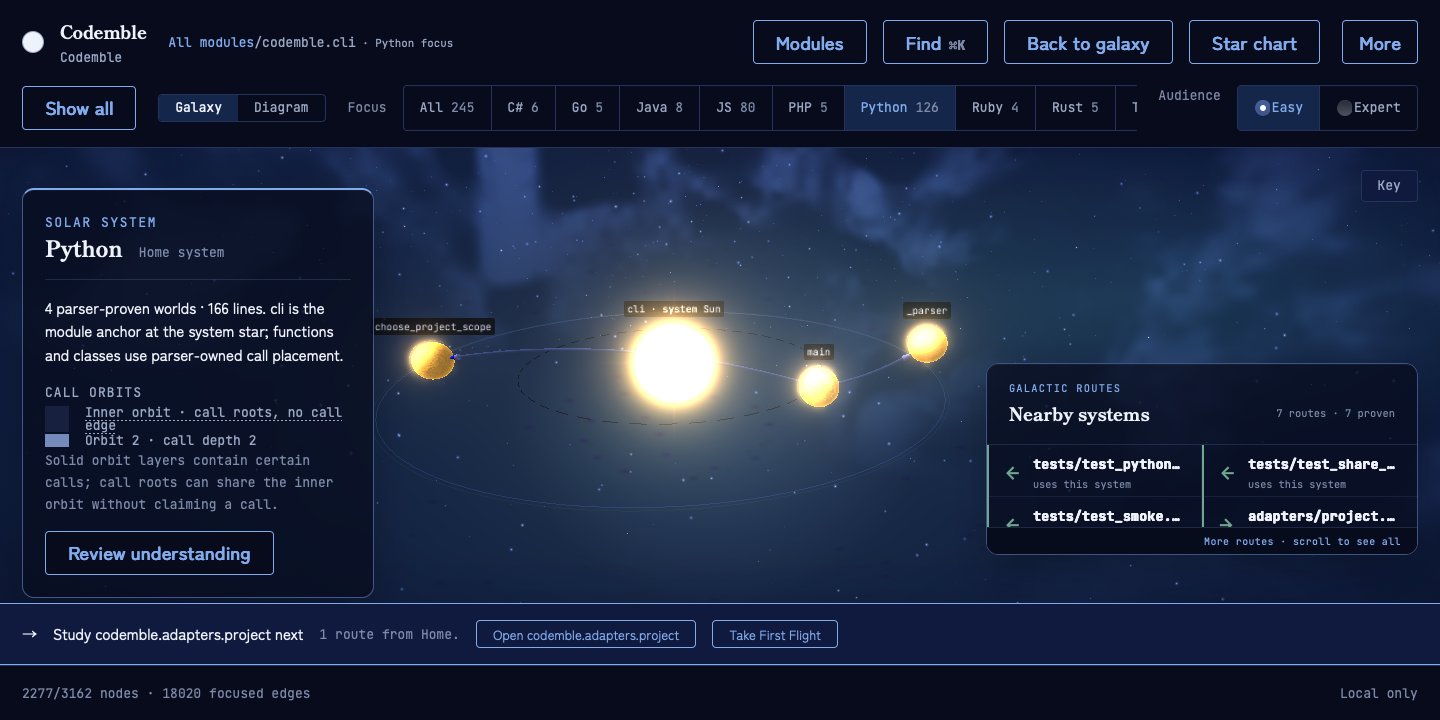Select the JS 80 focus tab
This screenshot has width=1440, height=720.
(736, 108)
